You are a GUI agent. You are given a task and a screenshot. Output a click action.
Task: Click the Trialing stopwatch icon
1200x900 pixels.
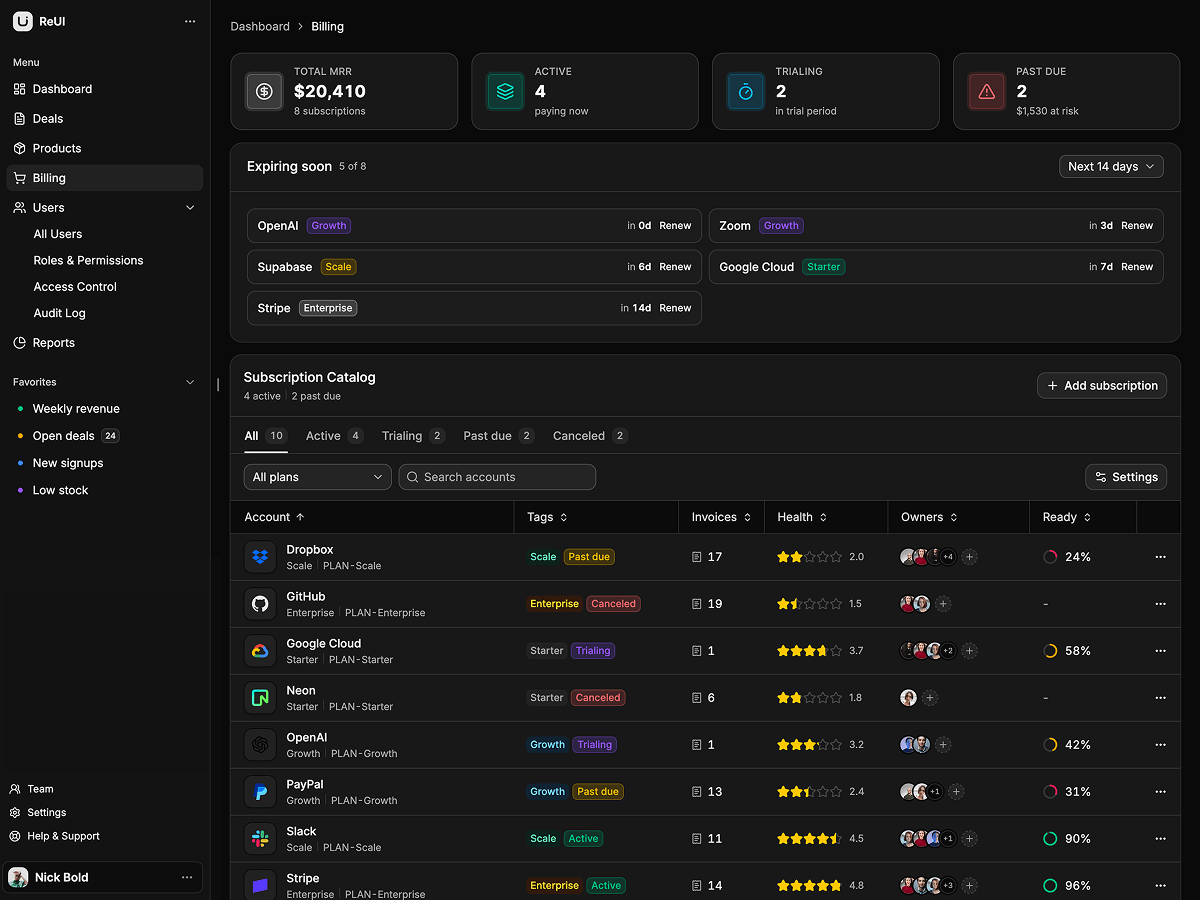pyautogui.click(x=746, y=91)
